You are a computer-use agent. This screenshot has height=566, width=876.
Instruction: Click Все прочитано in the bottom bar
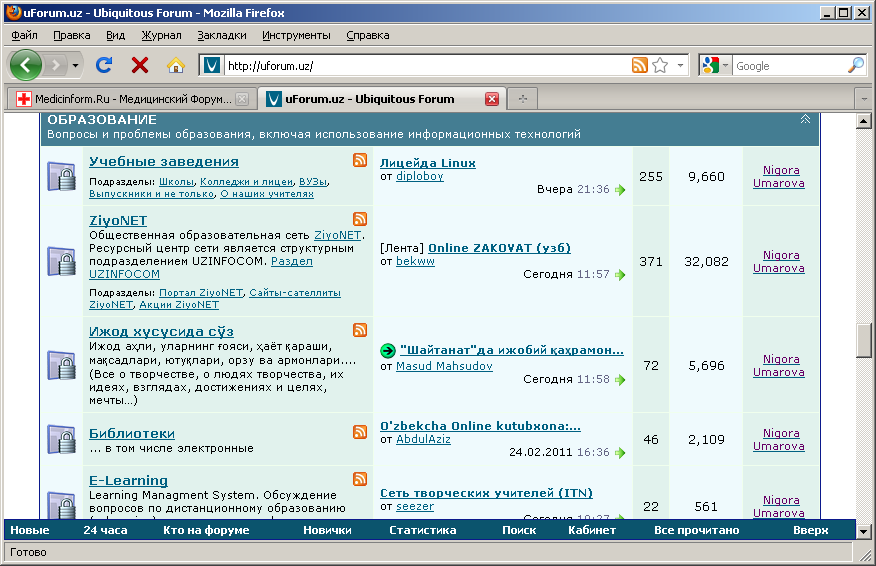coord(697,530)
